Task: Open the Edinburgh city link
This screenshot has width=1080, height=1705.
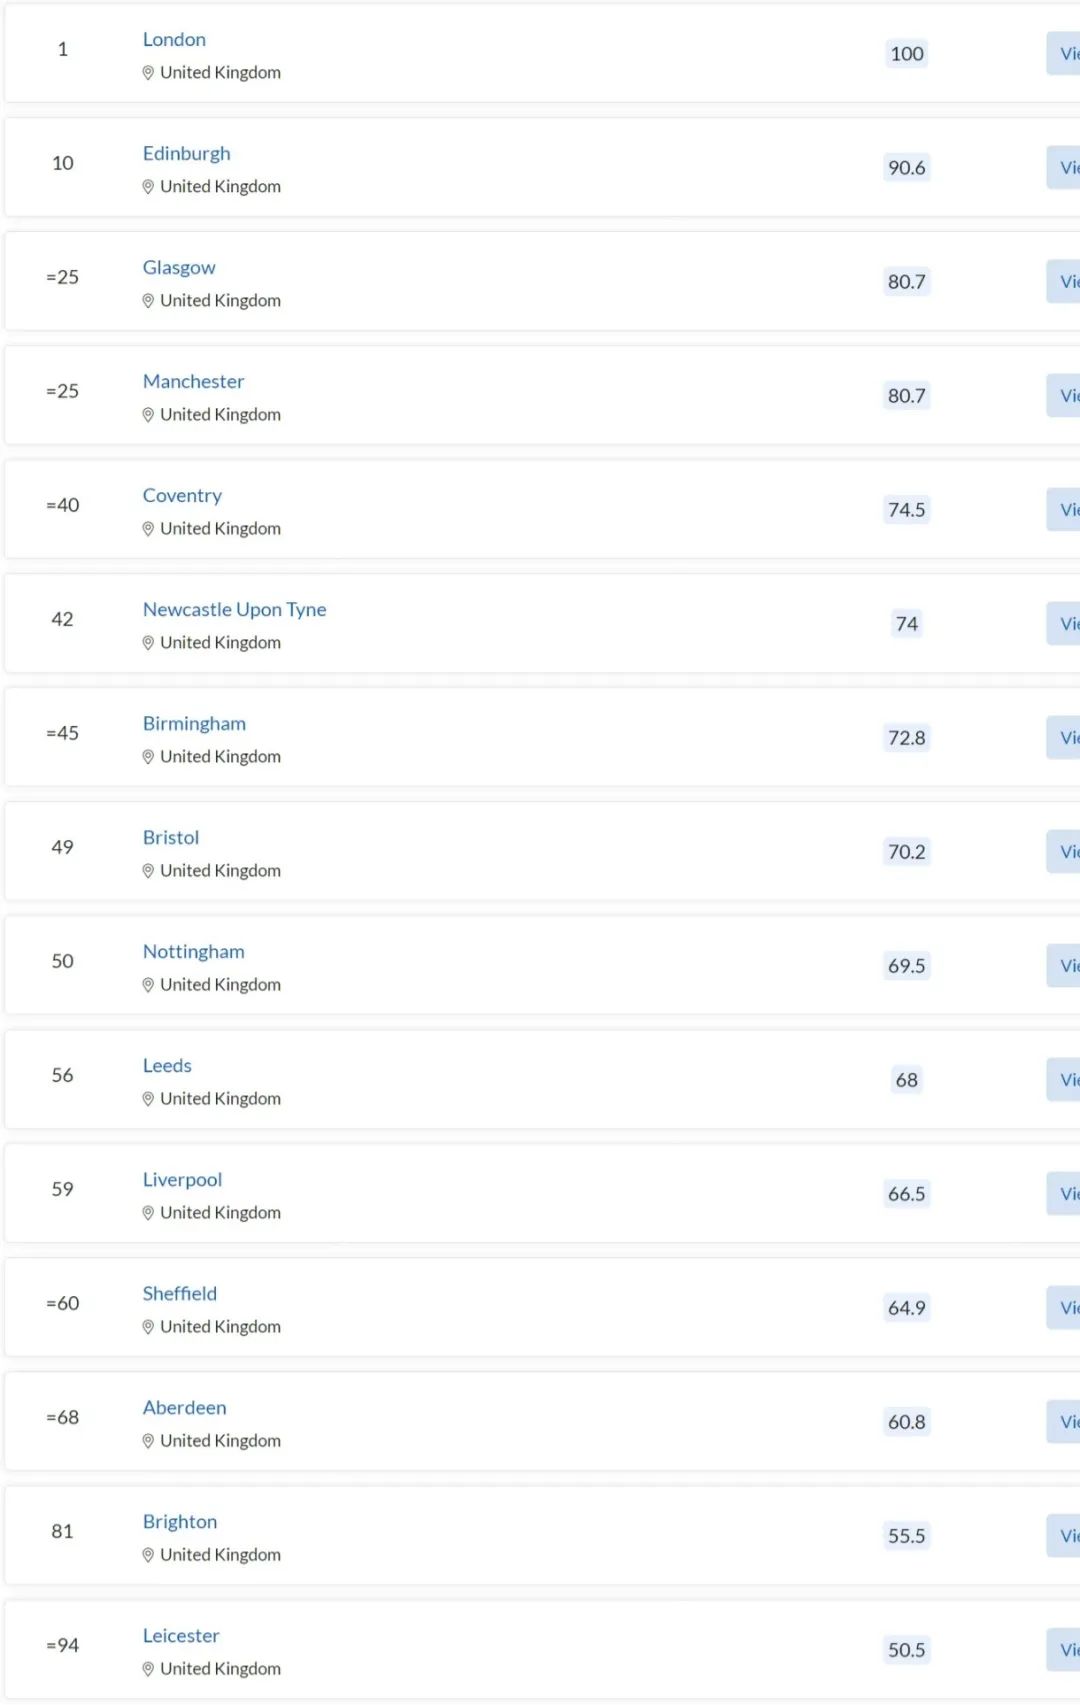Action: point(186,153)
